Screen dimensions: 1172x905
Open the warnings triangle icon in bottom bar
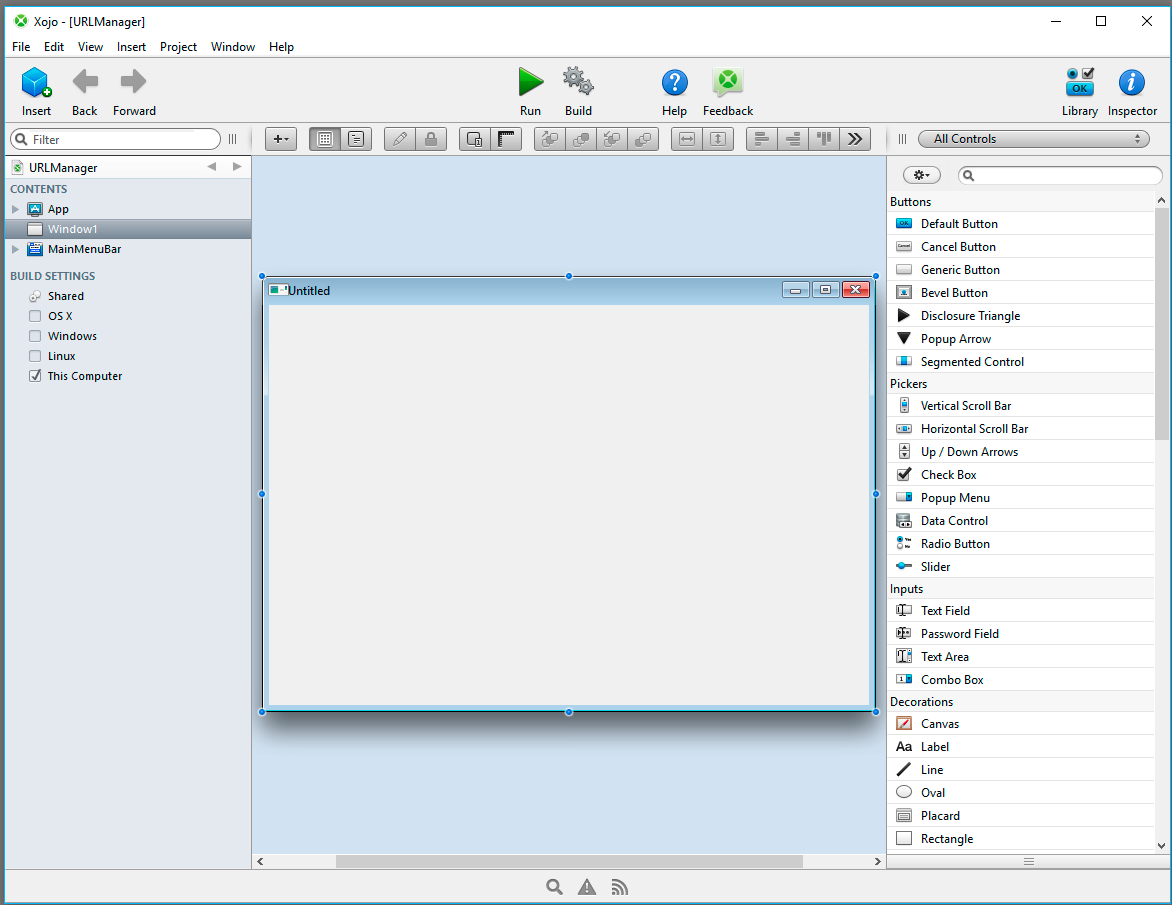click(x=587, y=887)
